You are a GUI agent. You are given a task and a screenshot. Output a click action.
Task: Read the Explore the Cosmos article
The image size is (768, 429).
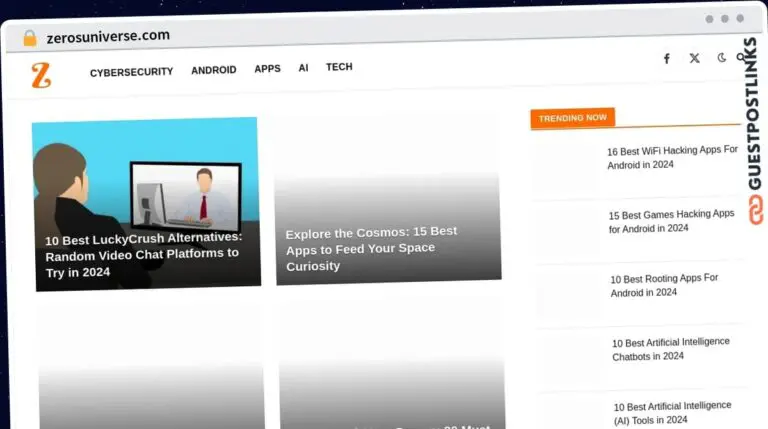[x=372, y=248]
